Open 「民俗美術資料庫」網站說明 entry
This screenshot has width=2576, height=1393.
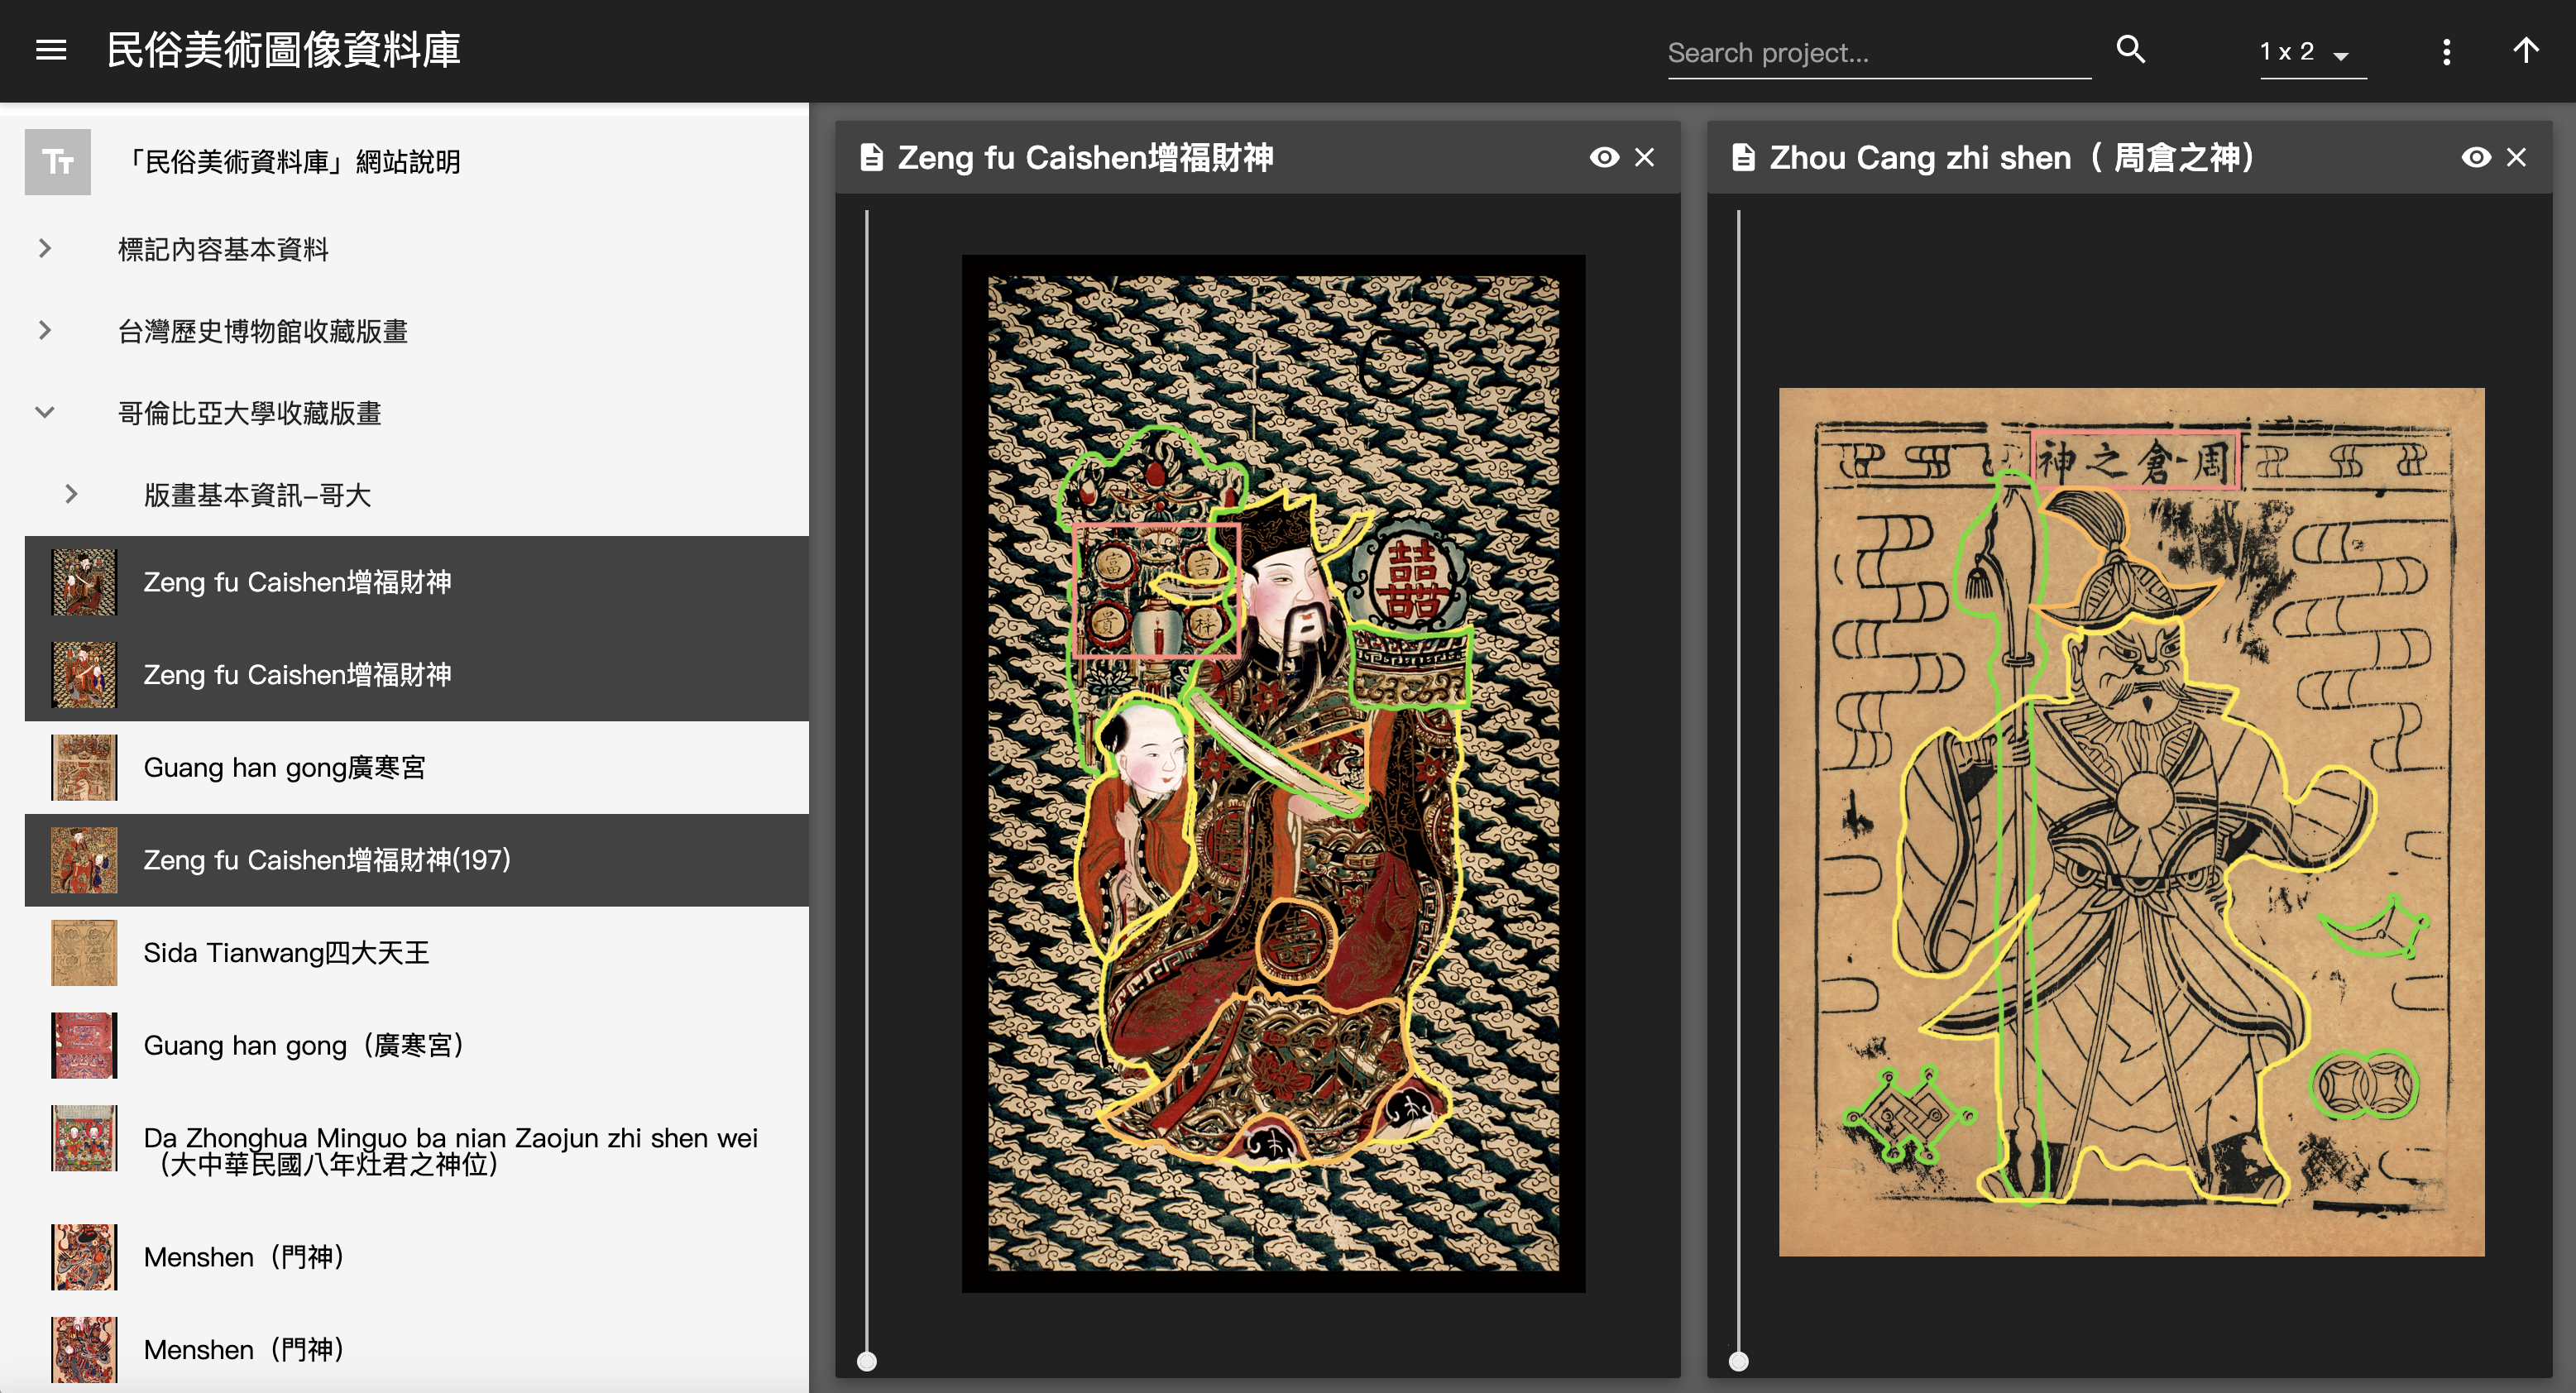click(x=417, y=161)
